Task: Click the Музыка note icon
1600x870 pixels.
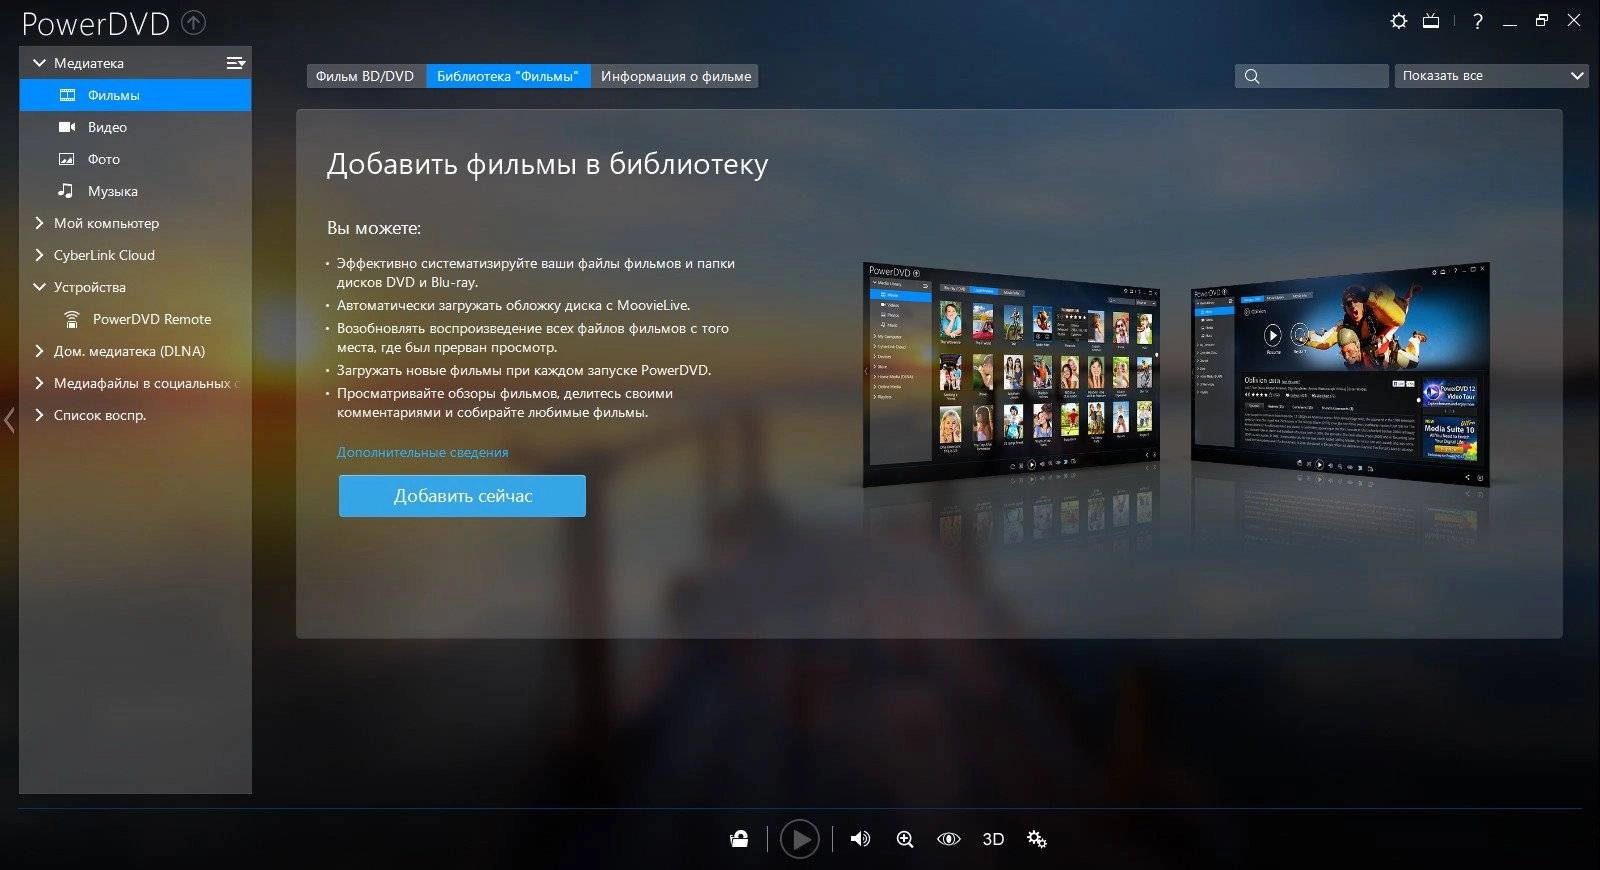Action: (x=66, y=190)
